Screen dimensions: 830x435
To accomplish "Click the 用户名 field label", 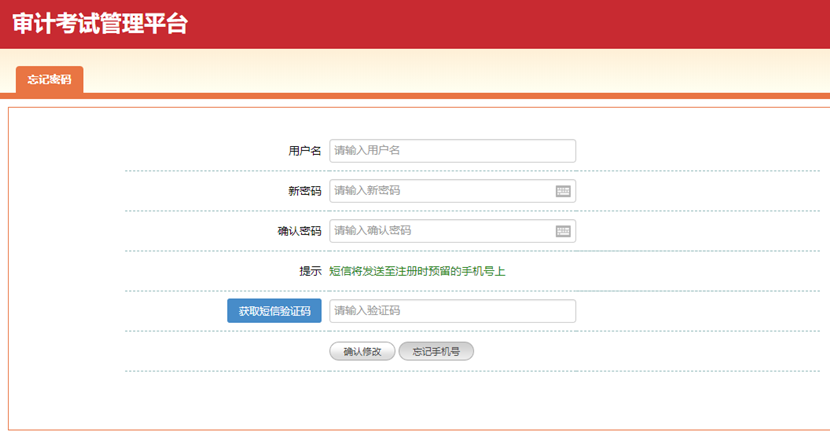I will (x=304, y=151).
